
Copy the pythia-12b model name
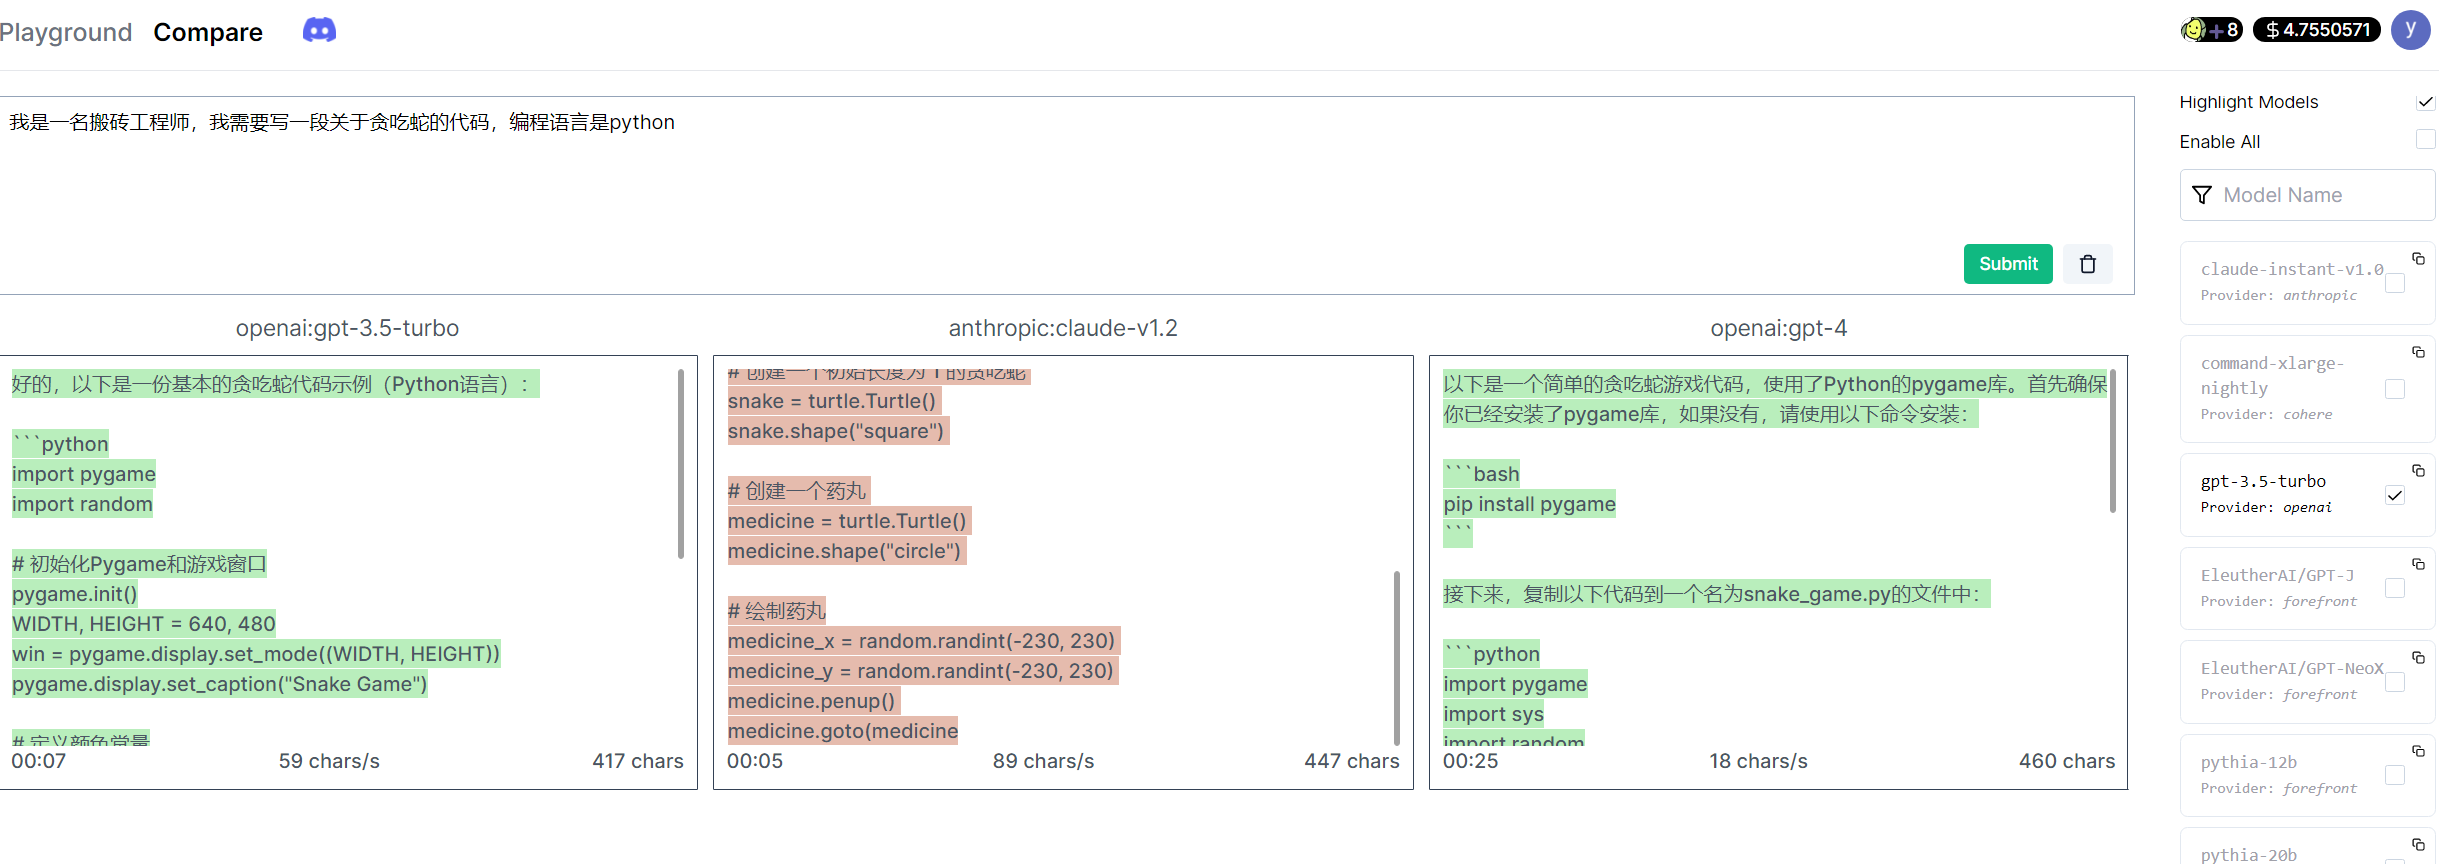click(x=2418, y=752)
